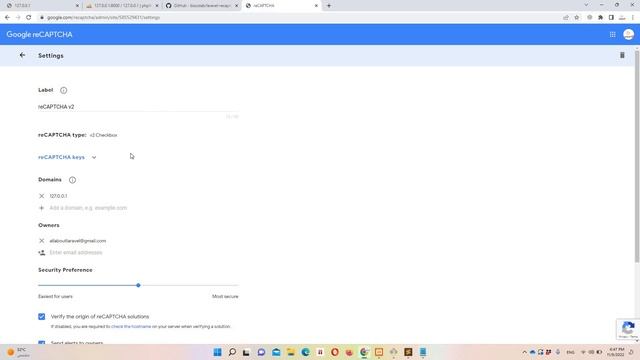This screenshot has width=640, height=360.
Task: Set security slider to Easiest for users end
Action: tap(39, 285)
